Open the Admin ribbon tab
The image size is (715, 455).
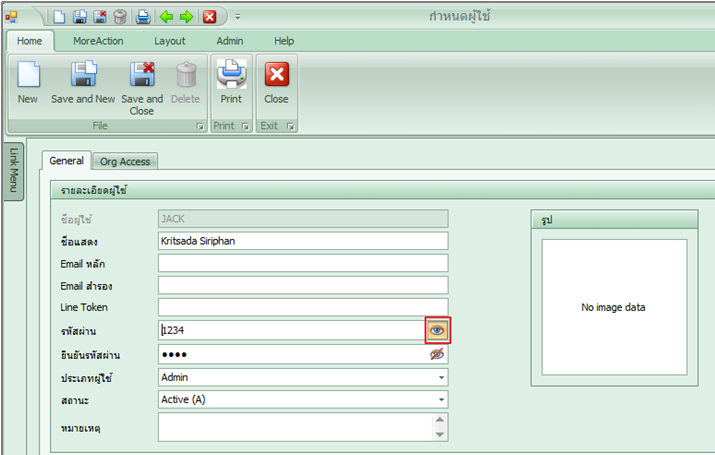(x=231, y=41)
